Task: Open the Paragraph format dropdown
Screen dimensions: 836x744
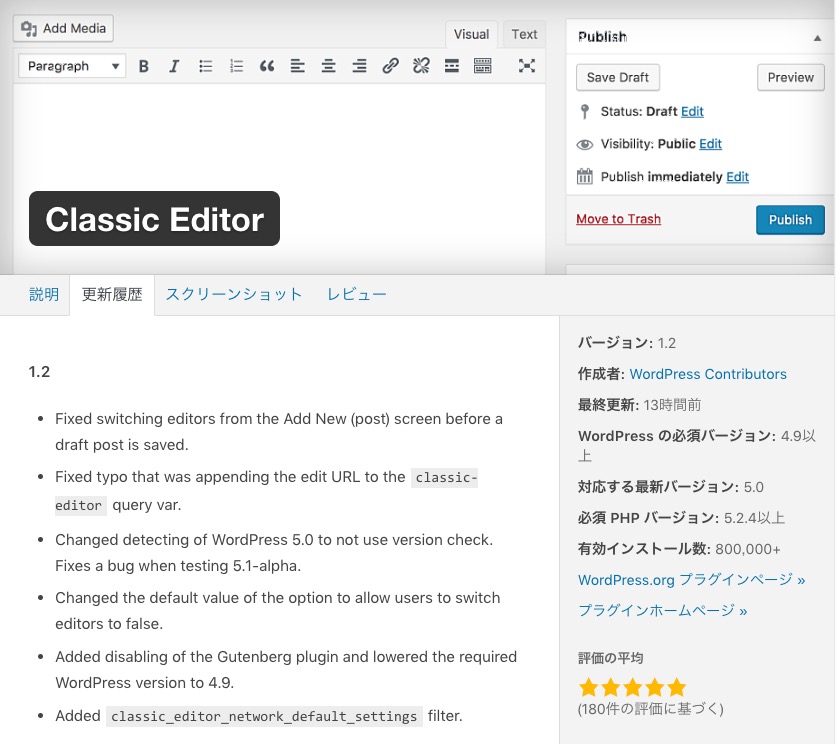Action: click(x=73, y=66)
